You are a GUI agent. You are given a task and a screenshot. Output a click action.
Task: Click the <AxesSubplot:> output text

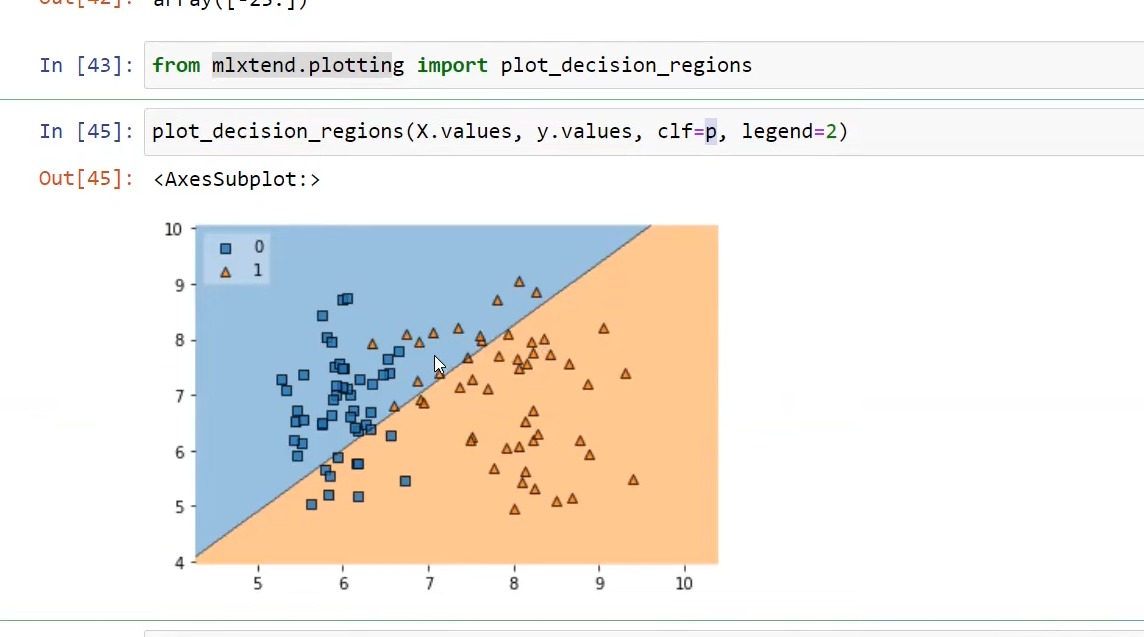(x=237, y=180)
